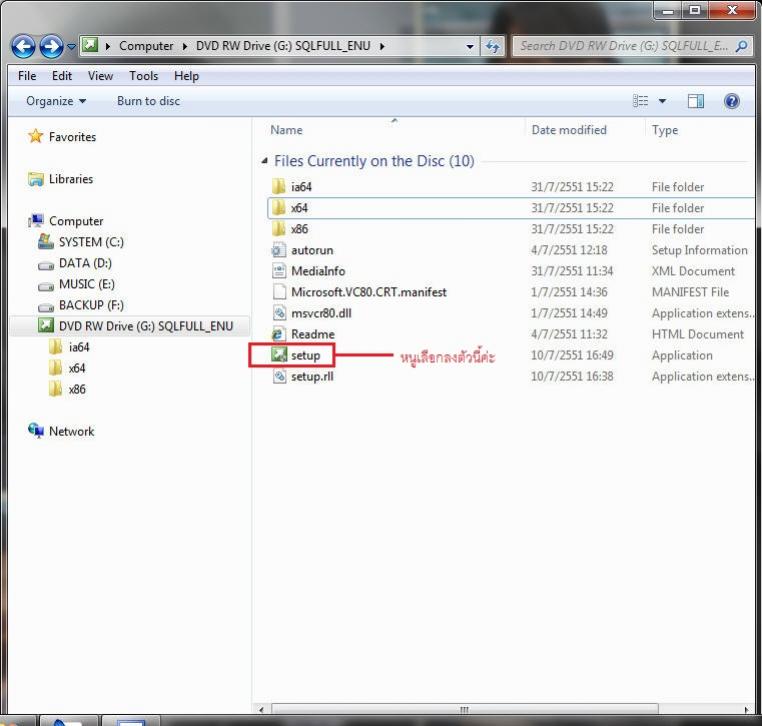Go forward with the Forward arrow button
762x726 pixels.
[51, 47]
